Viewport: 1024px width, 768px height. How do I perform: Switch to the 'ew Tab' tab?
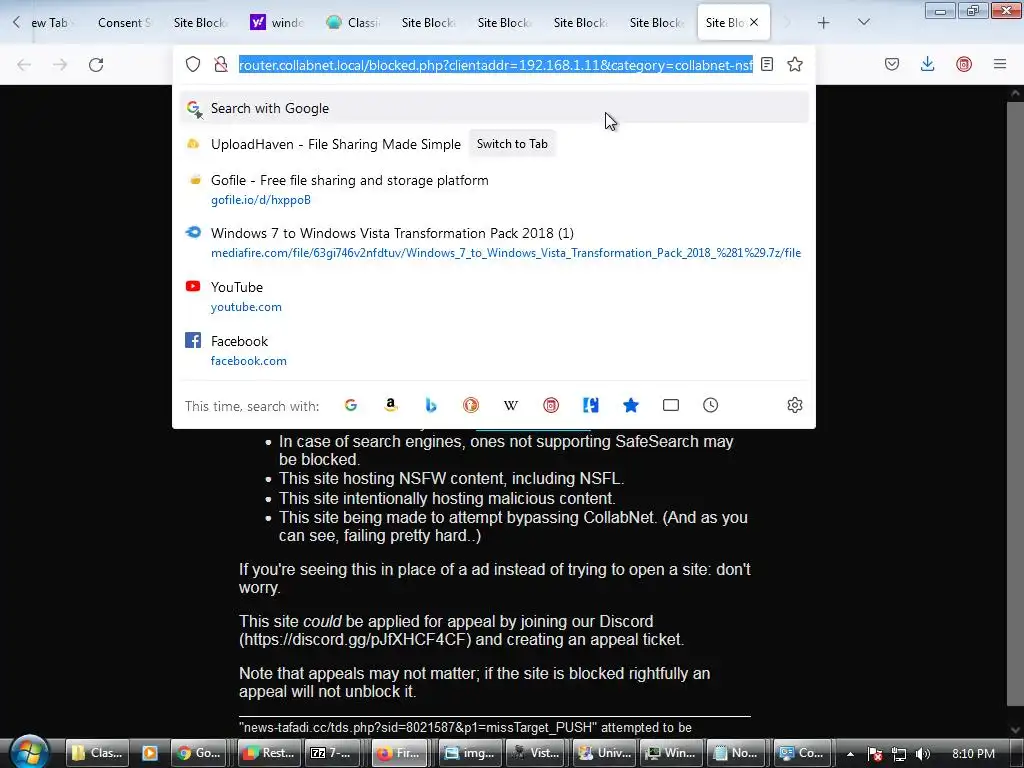coord(51,23)
